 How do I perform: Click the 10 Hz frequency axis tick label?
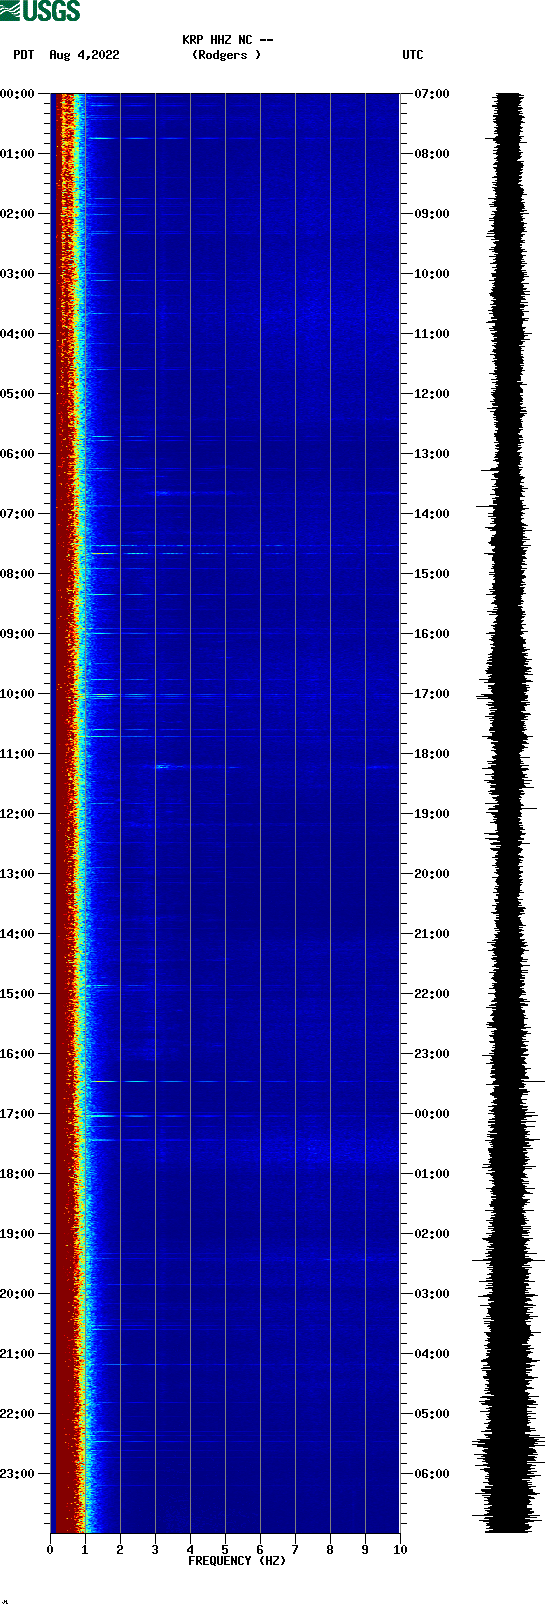400,1550
